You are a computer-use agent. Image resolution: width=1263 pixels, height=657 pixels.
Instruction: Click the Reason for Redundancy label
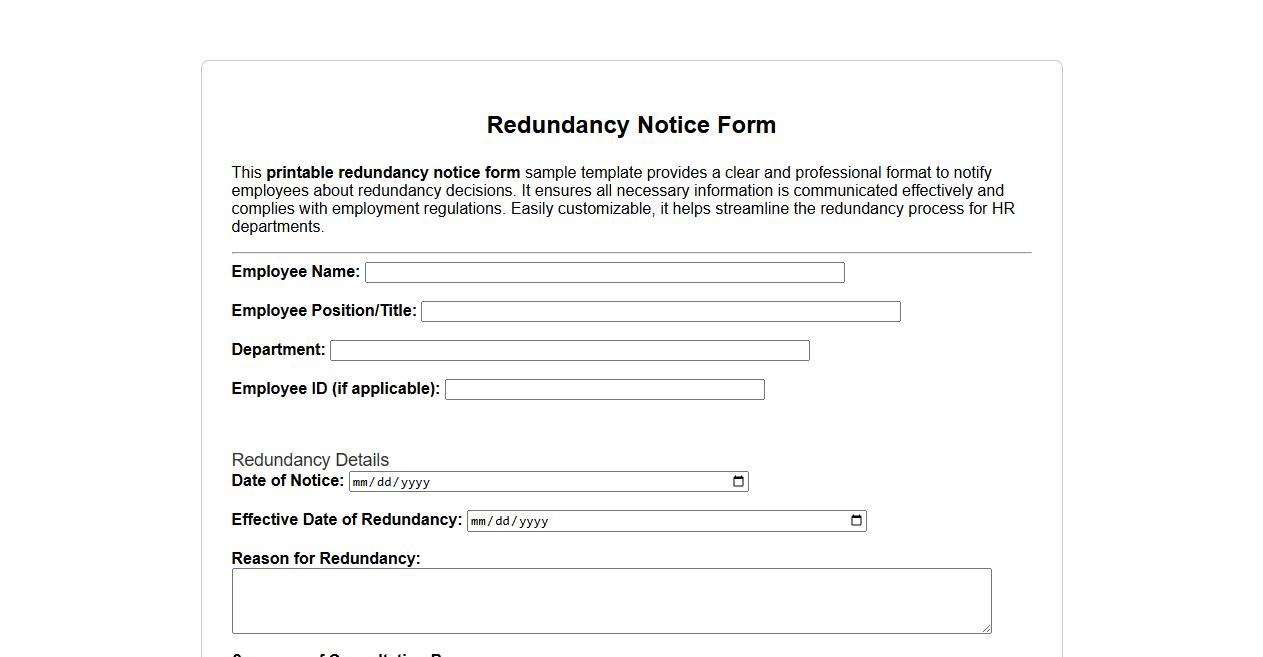coord(325,558)
